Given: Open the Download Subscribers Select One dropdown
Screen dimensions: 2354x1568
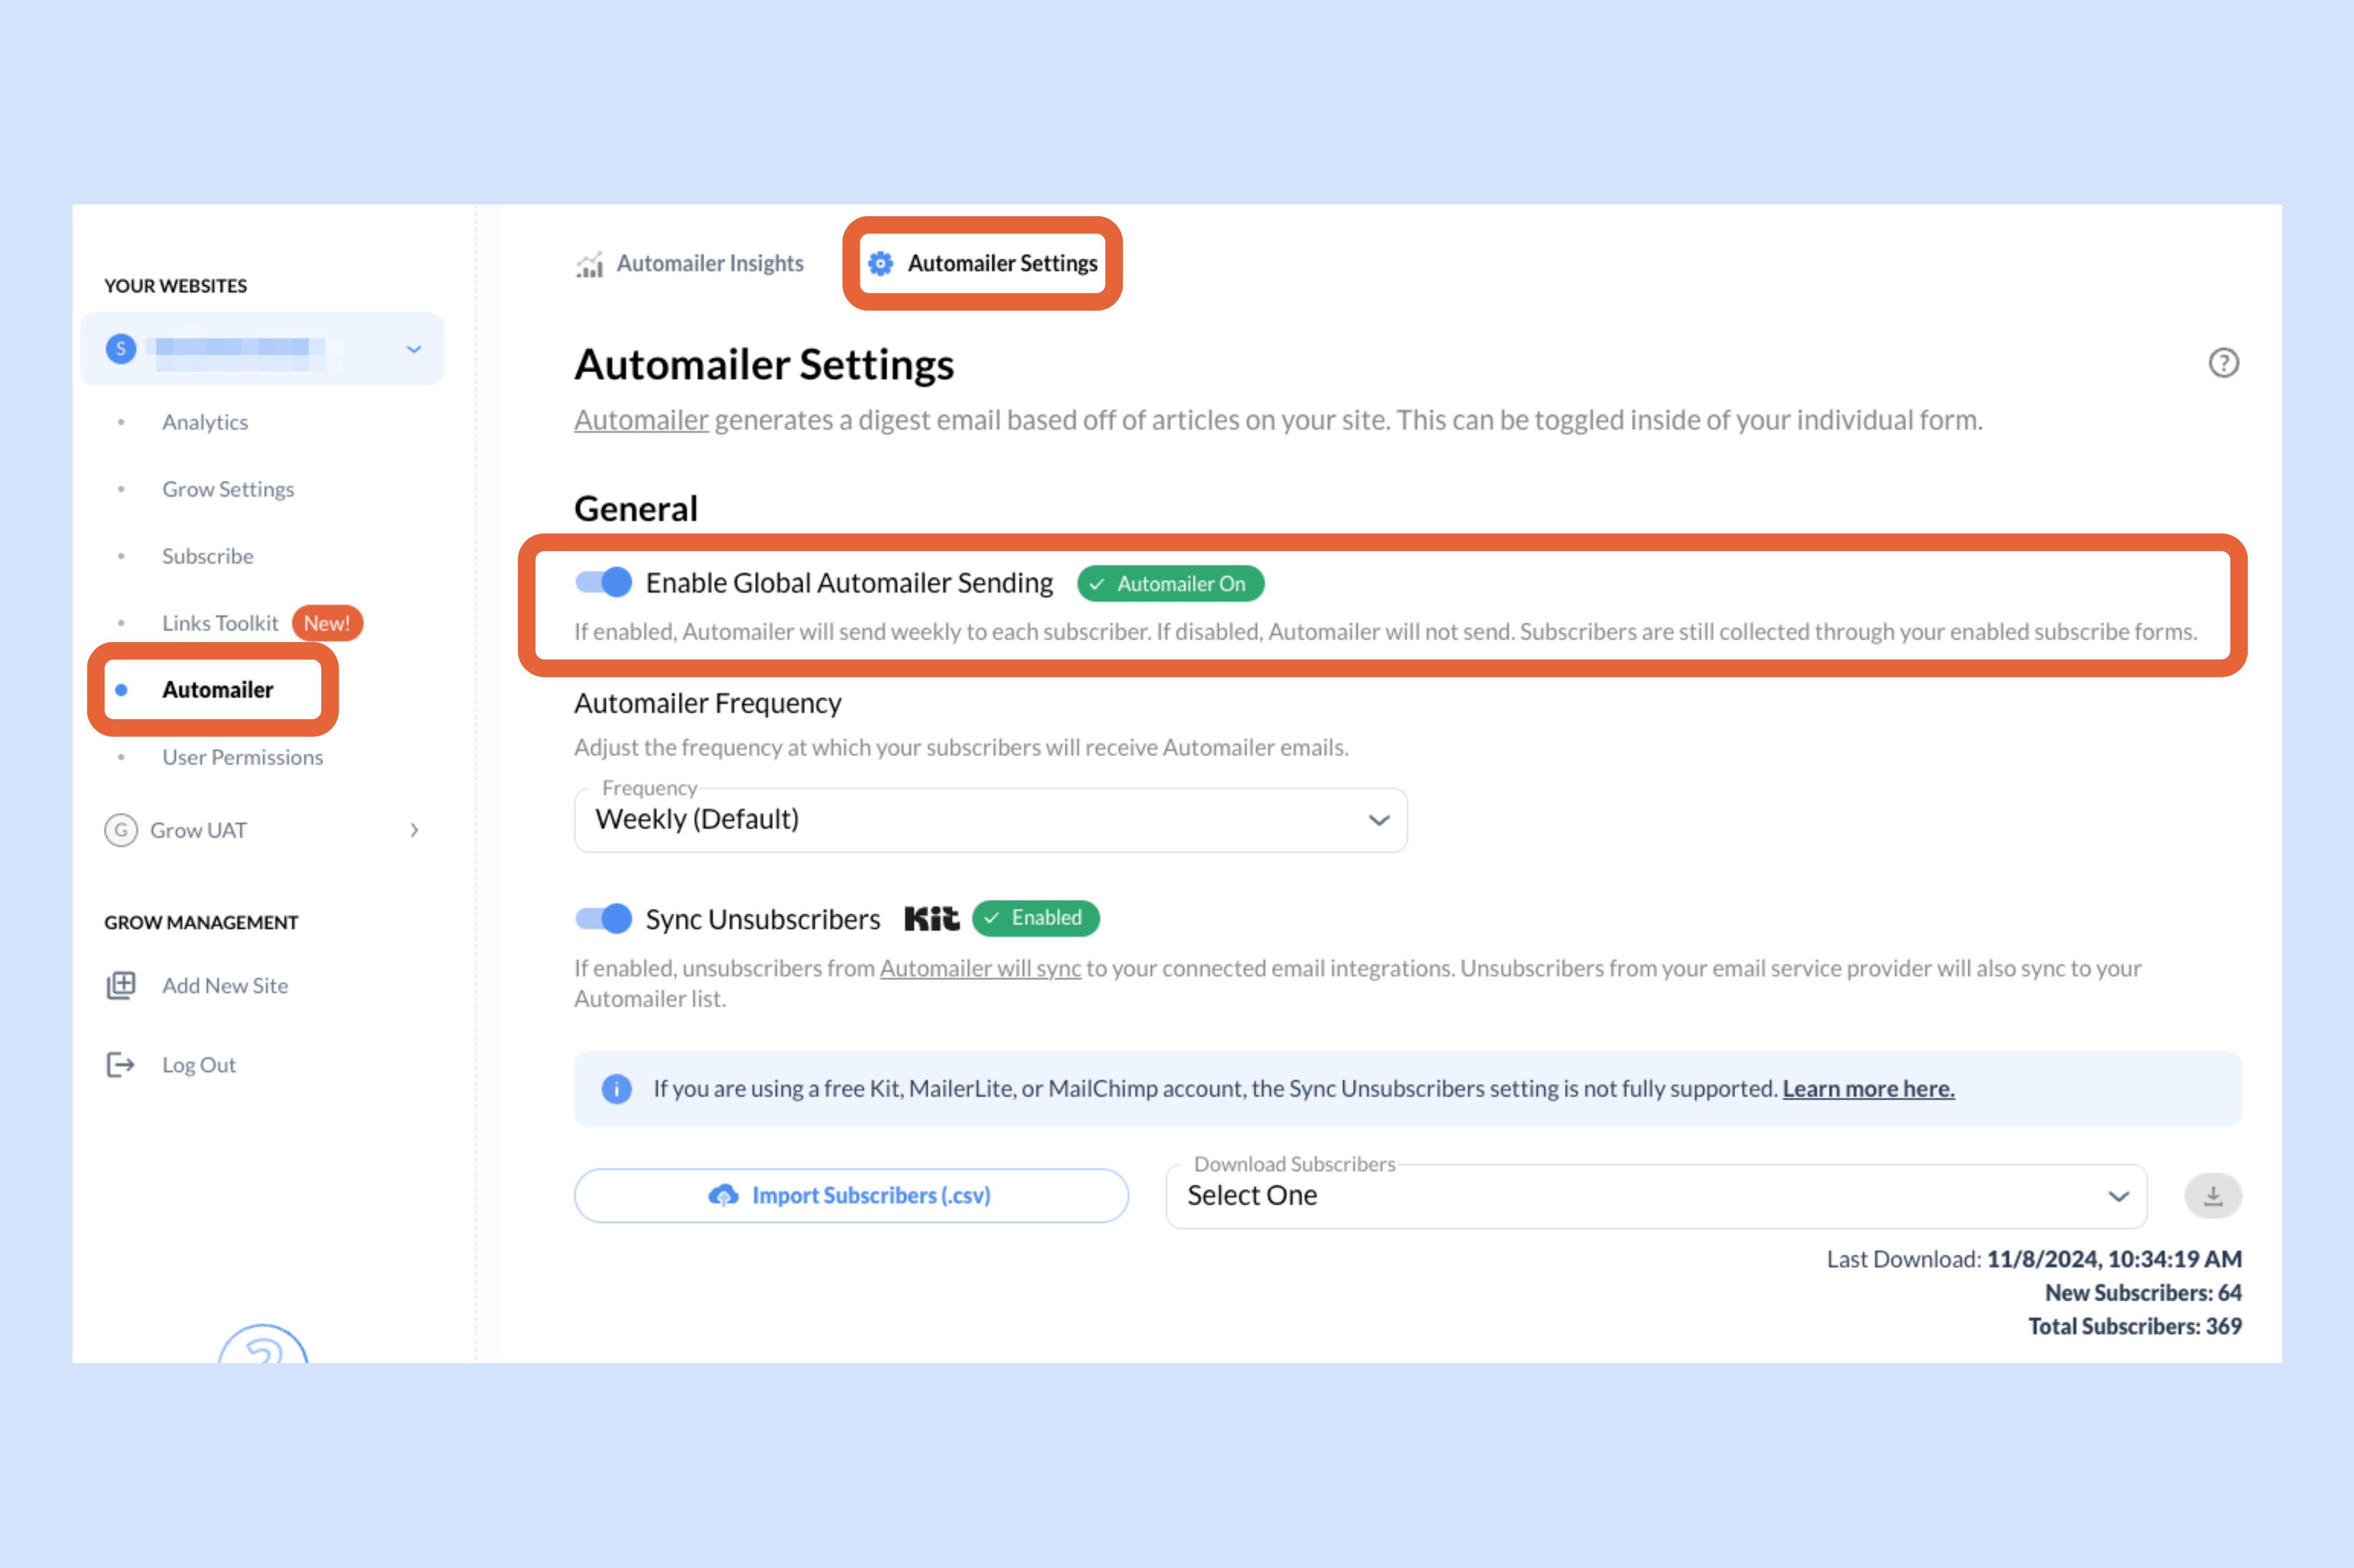Looking at the screenshot, I should click(1656, 1196).
